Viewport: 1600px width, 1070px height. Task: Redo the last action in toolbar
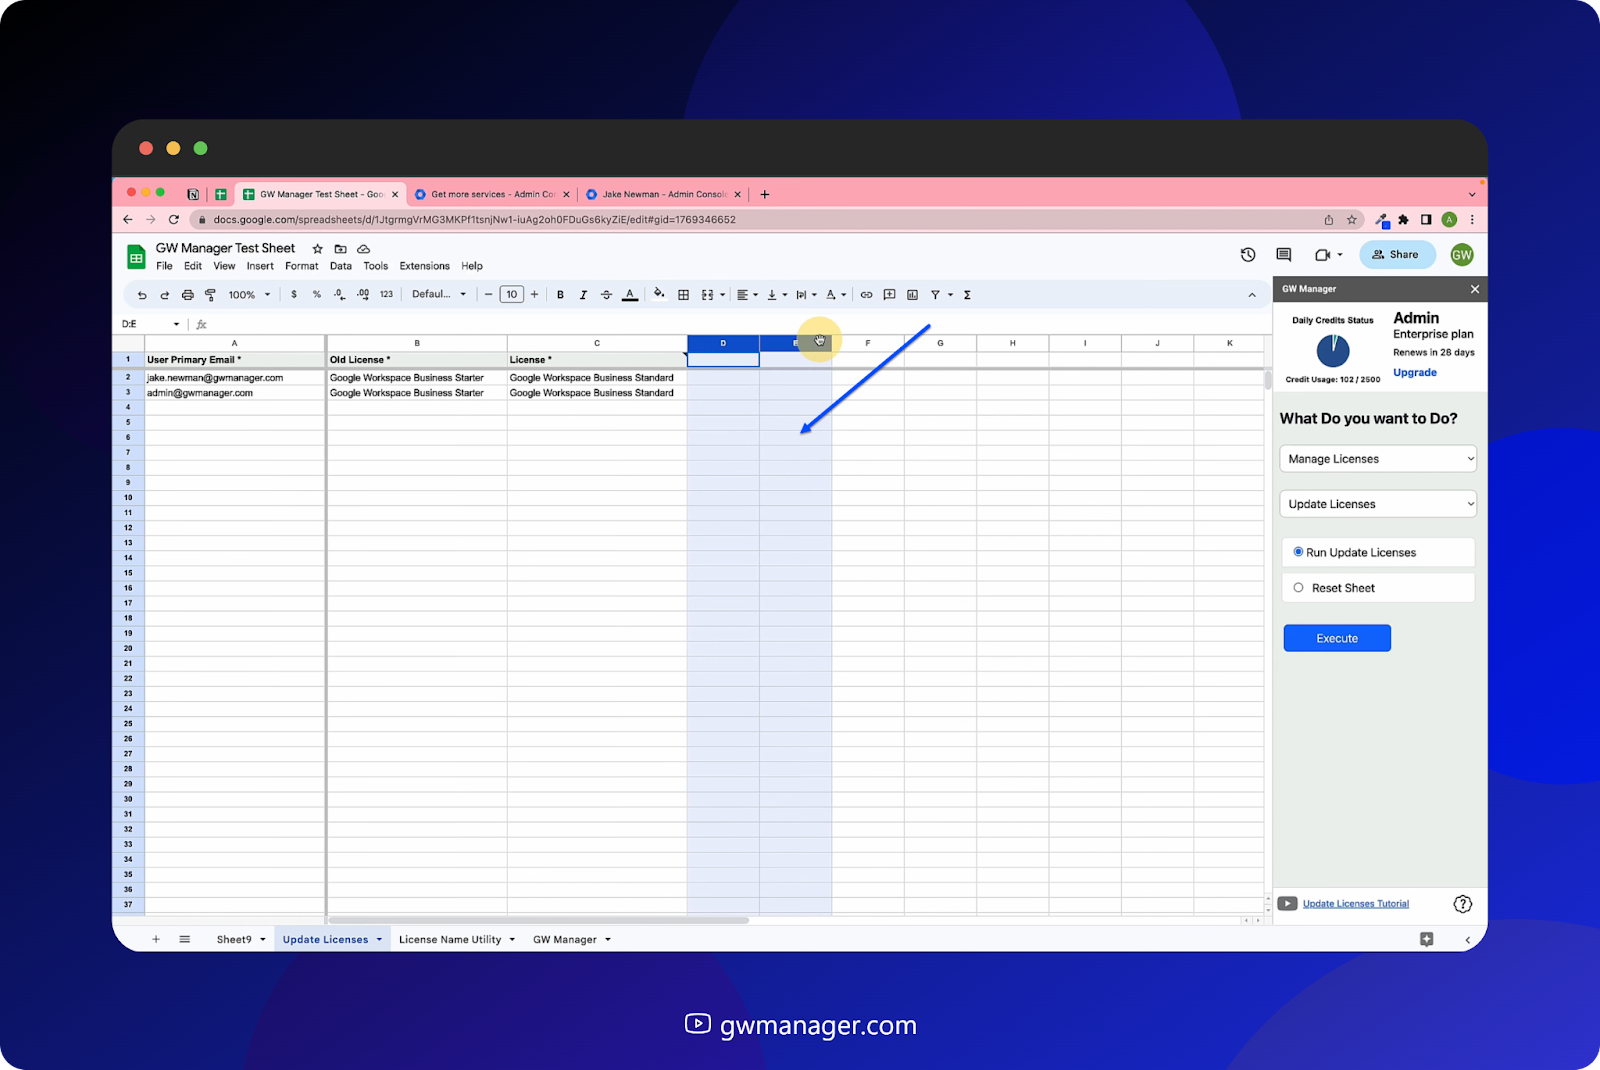(x=164, y=295)
